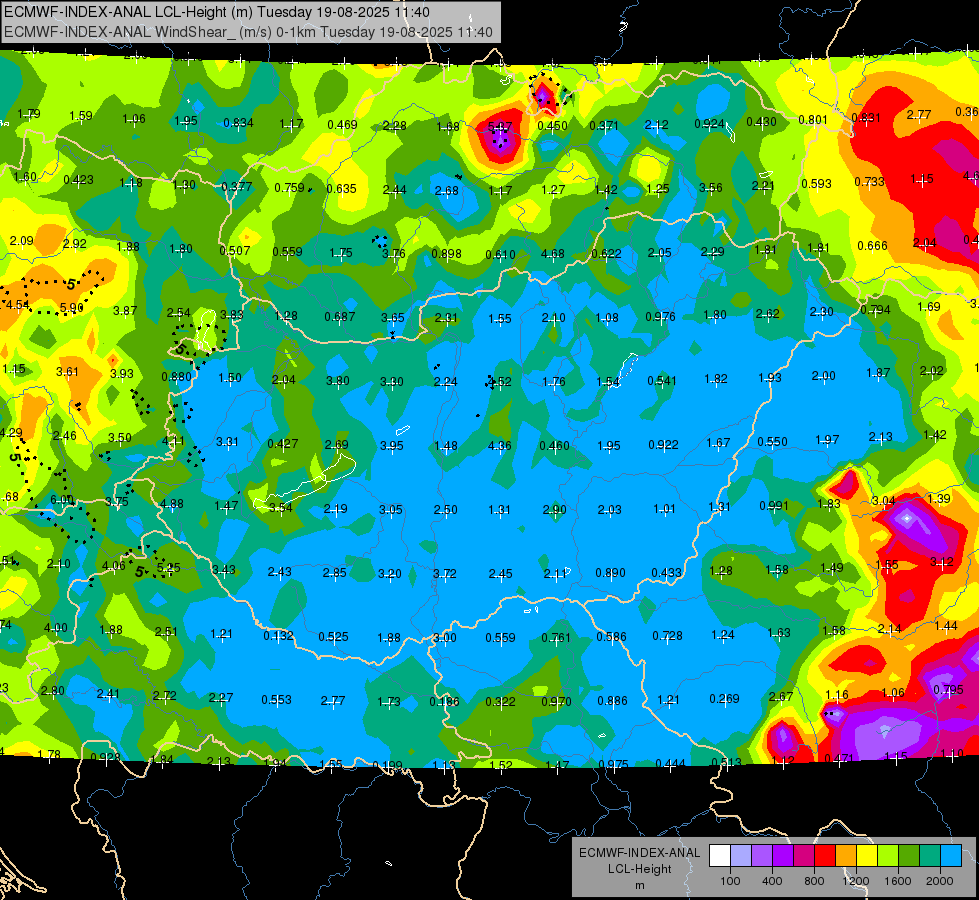Click the wind shear value 2.69
Screen dimensions: 979x900
(337, 444)
